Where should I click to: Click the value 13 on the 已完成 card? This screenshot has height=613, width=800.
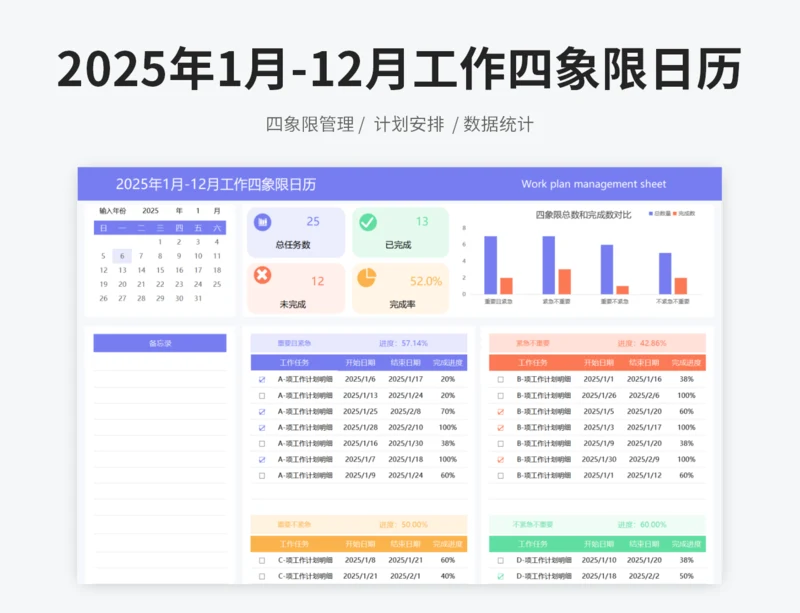(422, 222)
